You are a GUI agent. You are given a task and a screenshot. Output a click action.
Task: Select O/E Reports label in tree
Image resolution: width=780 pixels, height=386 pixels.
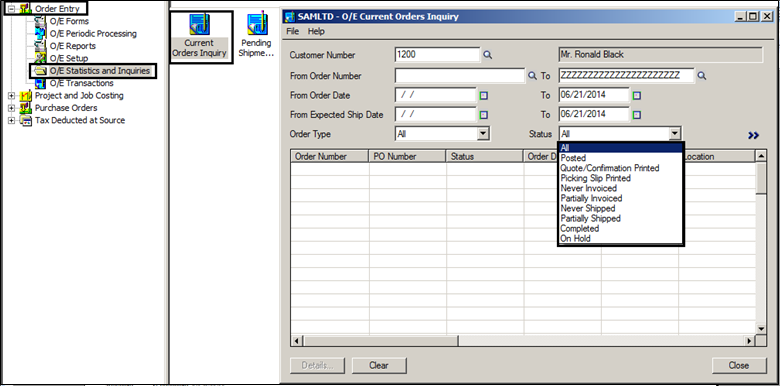pos(73,46)
